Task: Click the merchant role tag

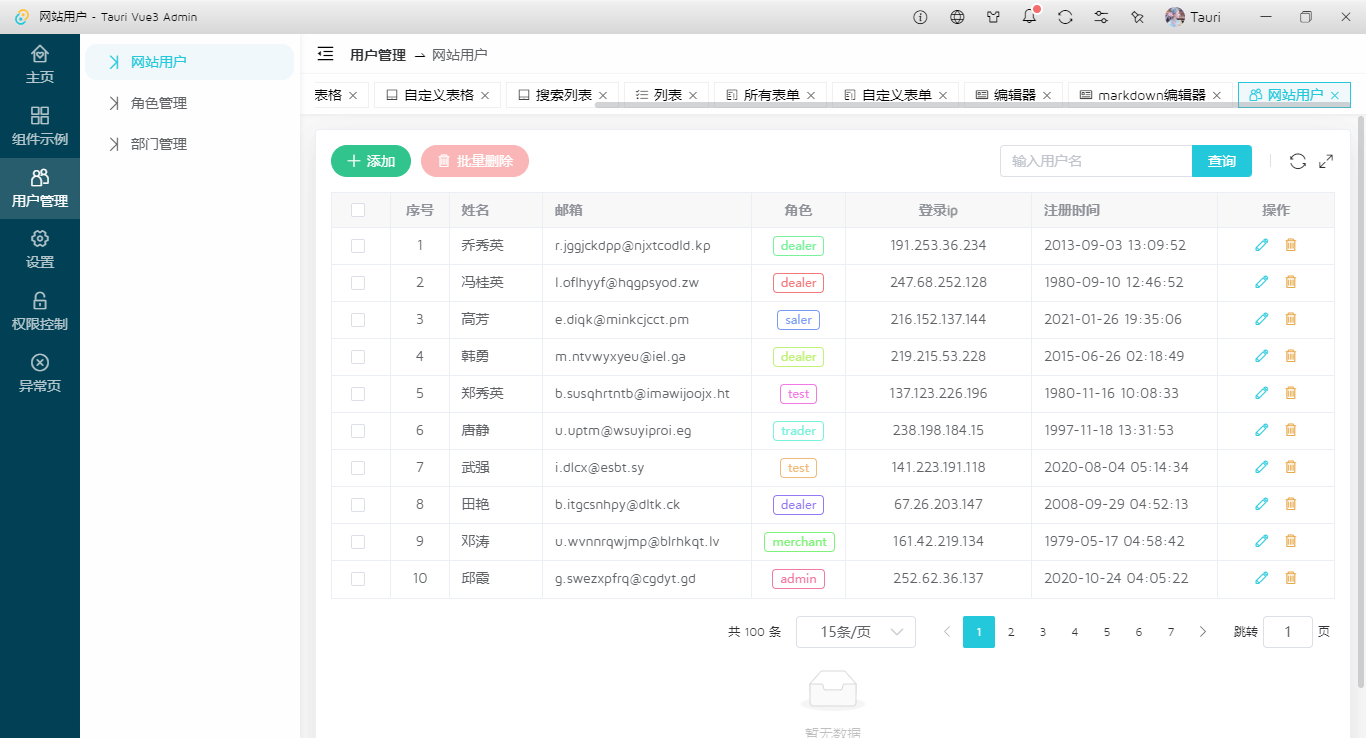Action: (x=799, y=542)
